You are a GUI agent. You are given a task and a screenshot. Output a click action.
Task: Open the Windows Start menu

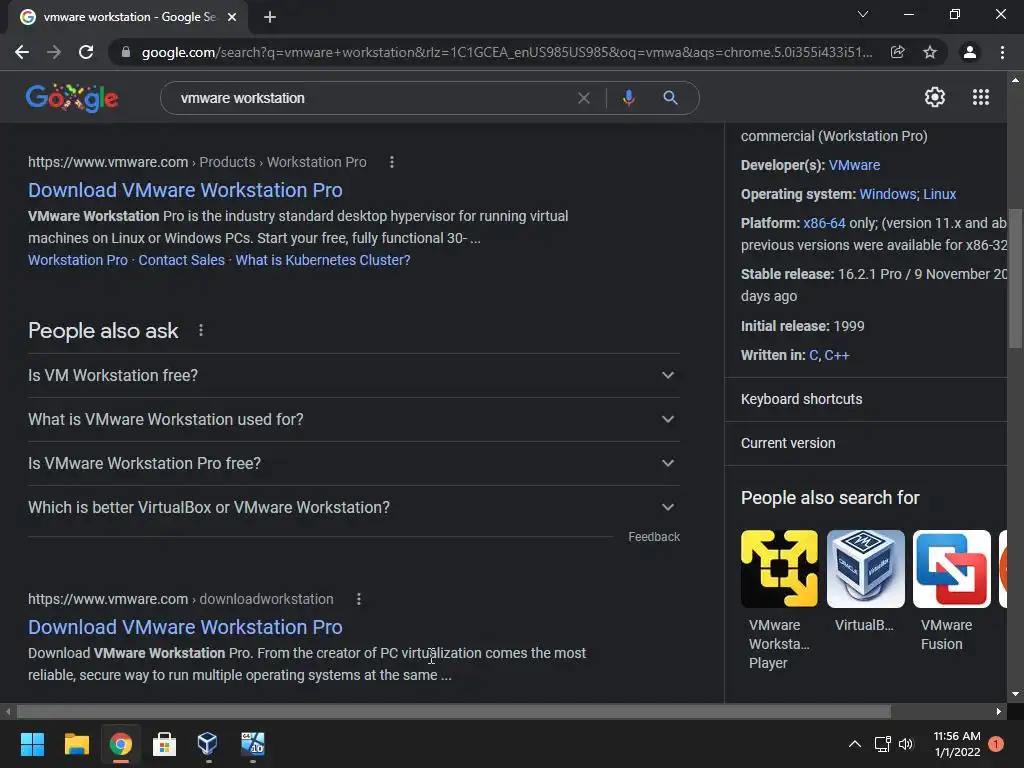click(32, 744)
